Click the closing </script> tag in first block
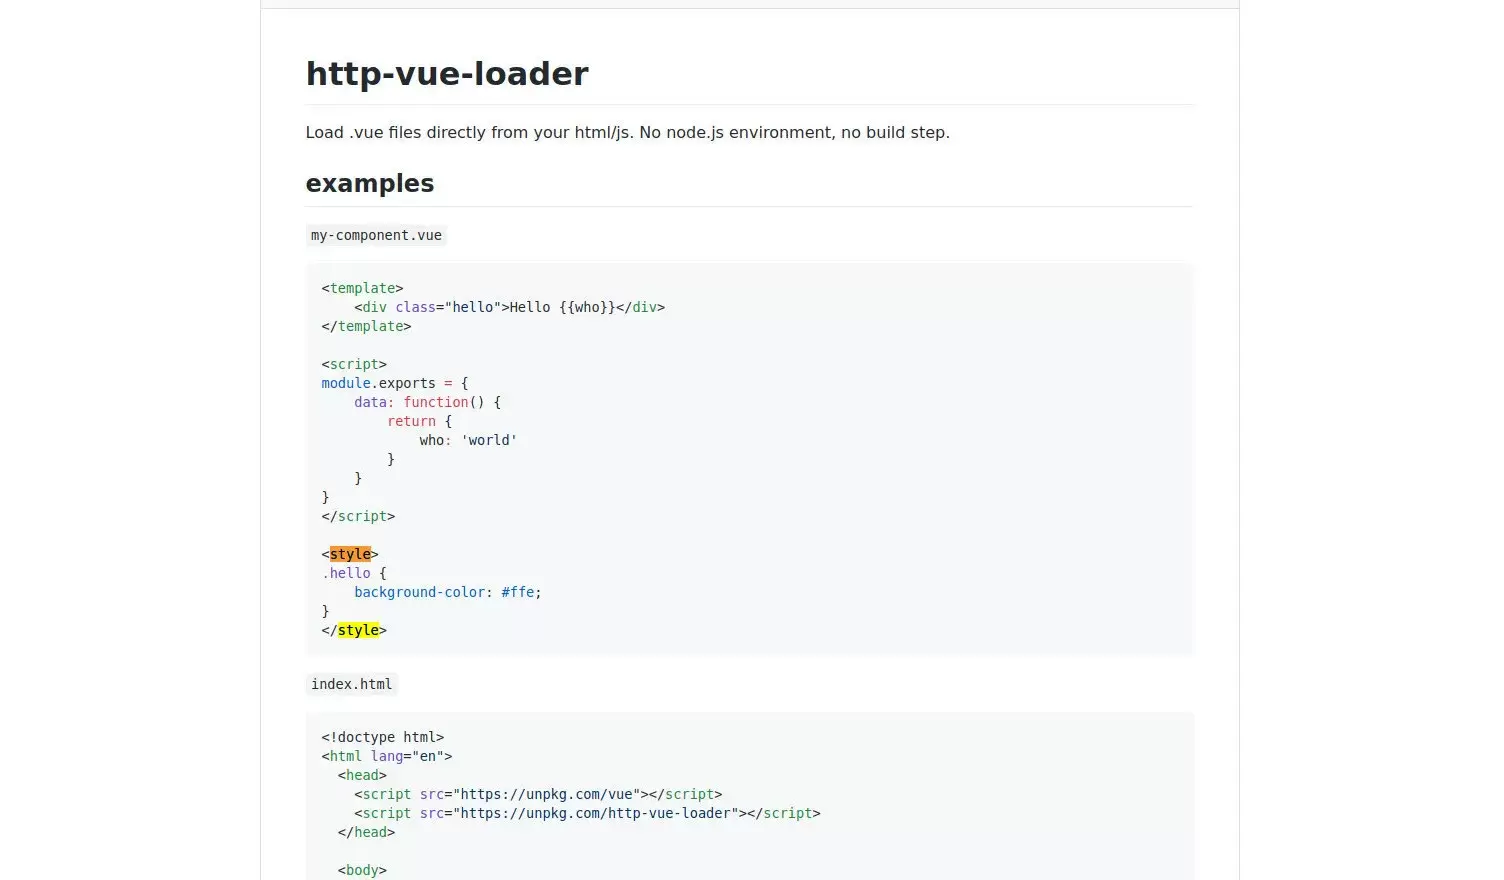 tap(359, 516)
